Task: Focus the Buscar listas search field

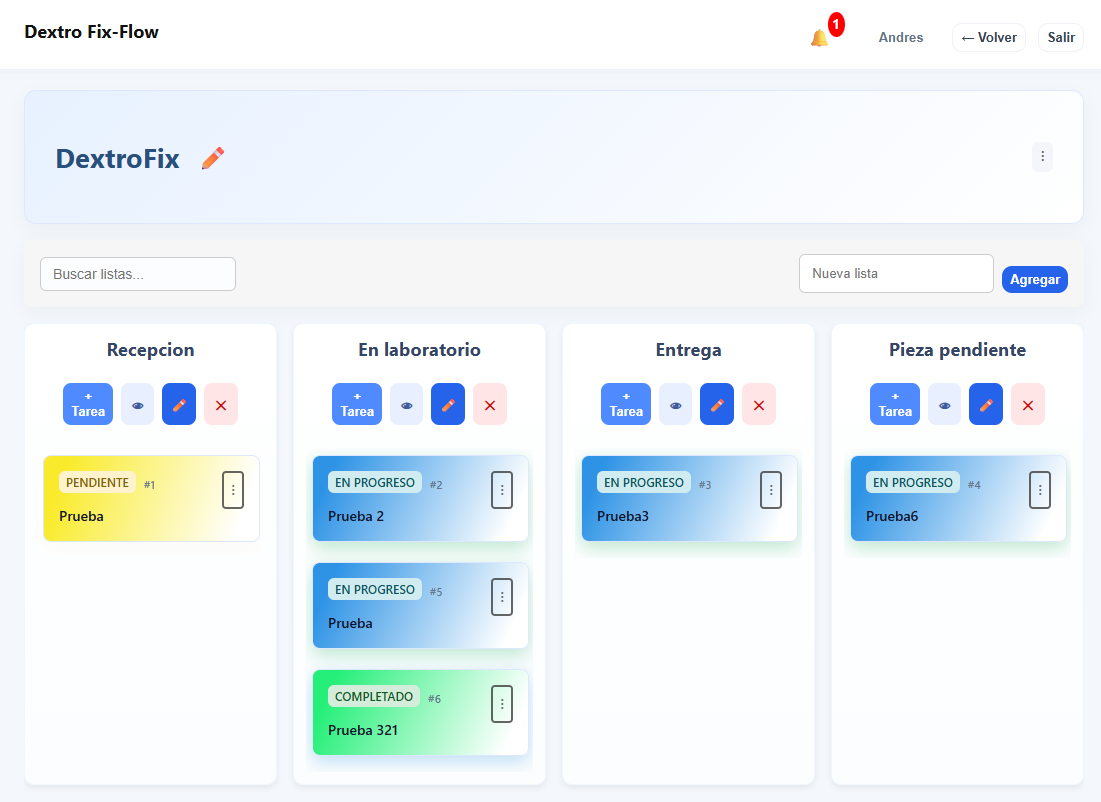Action: [138, 274]
